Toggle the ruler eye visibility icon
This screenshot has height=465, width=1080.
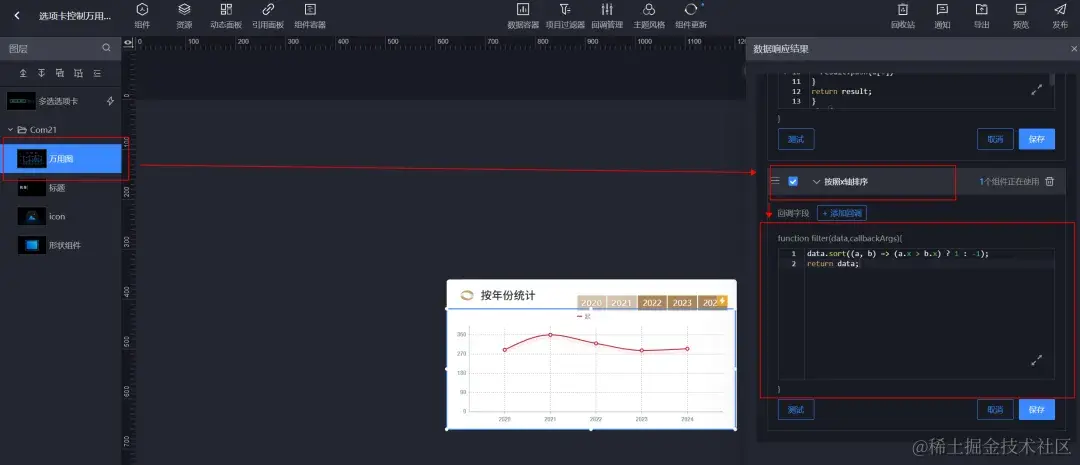pyautogui.click(x=128, y=42)
